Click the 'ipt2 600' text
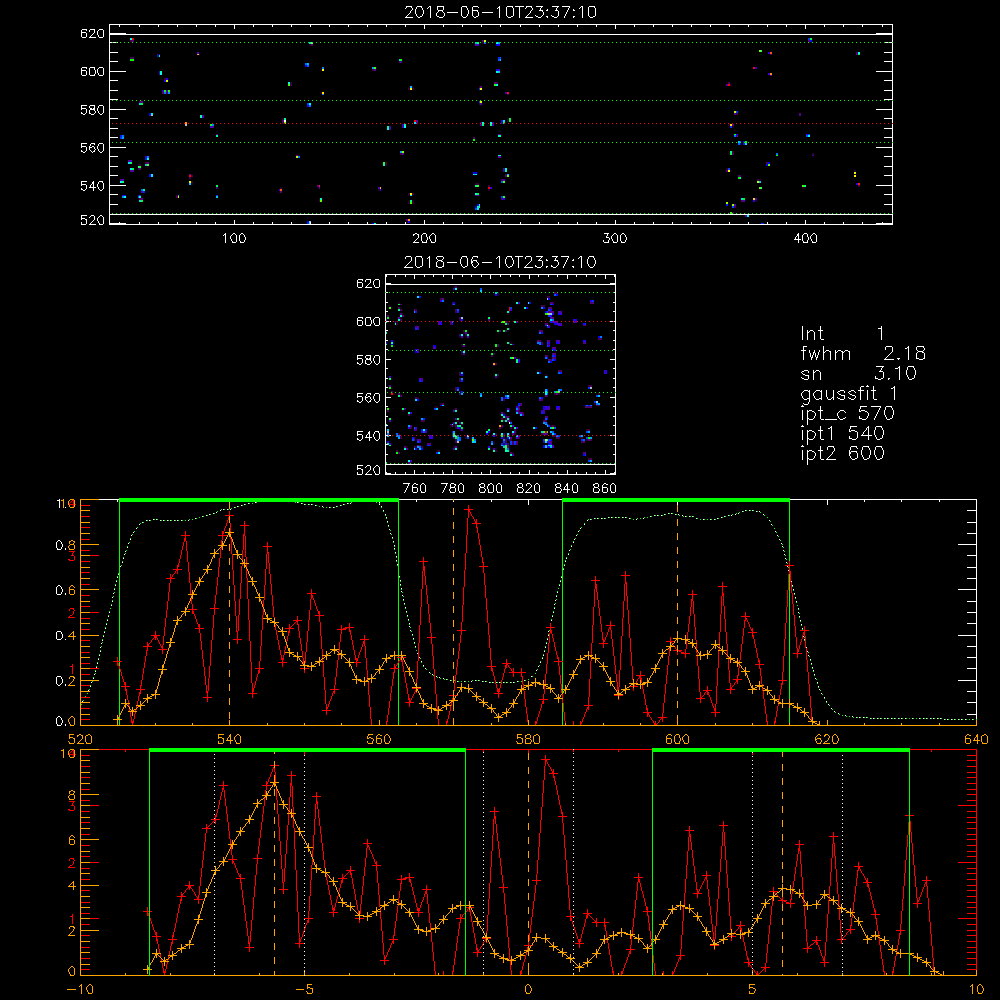Viewport: 1000px width, 1000px height. [x=842, y=453]
